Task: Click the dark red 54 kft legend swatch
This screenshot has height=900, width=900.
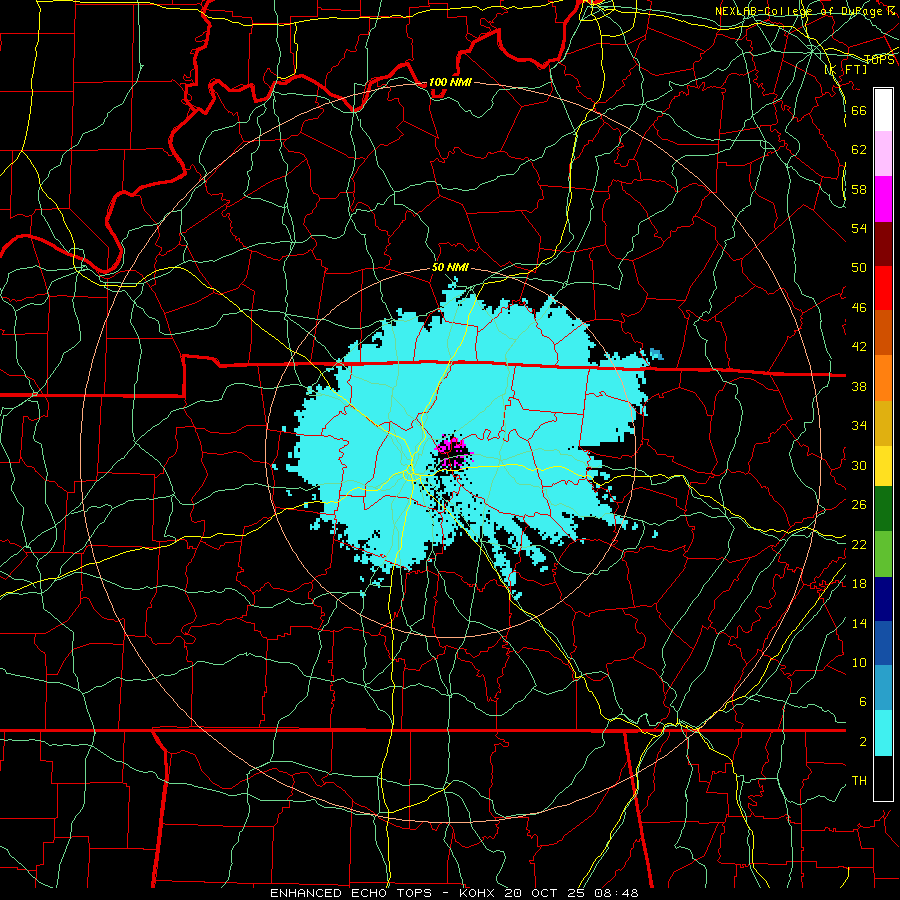Action: tap(883, 243)
